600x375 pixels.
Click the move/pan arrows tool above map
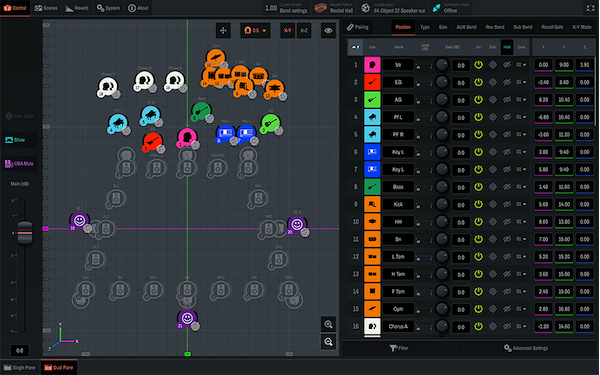tap(223, 31)
